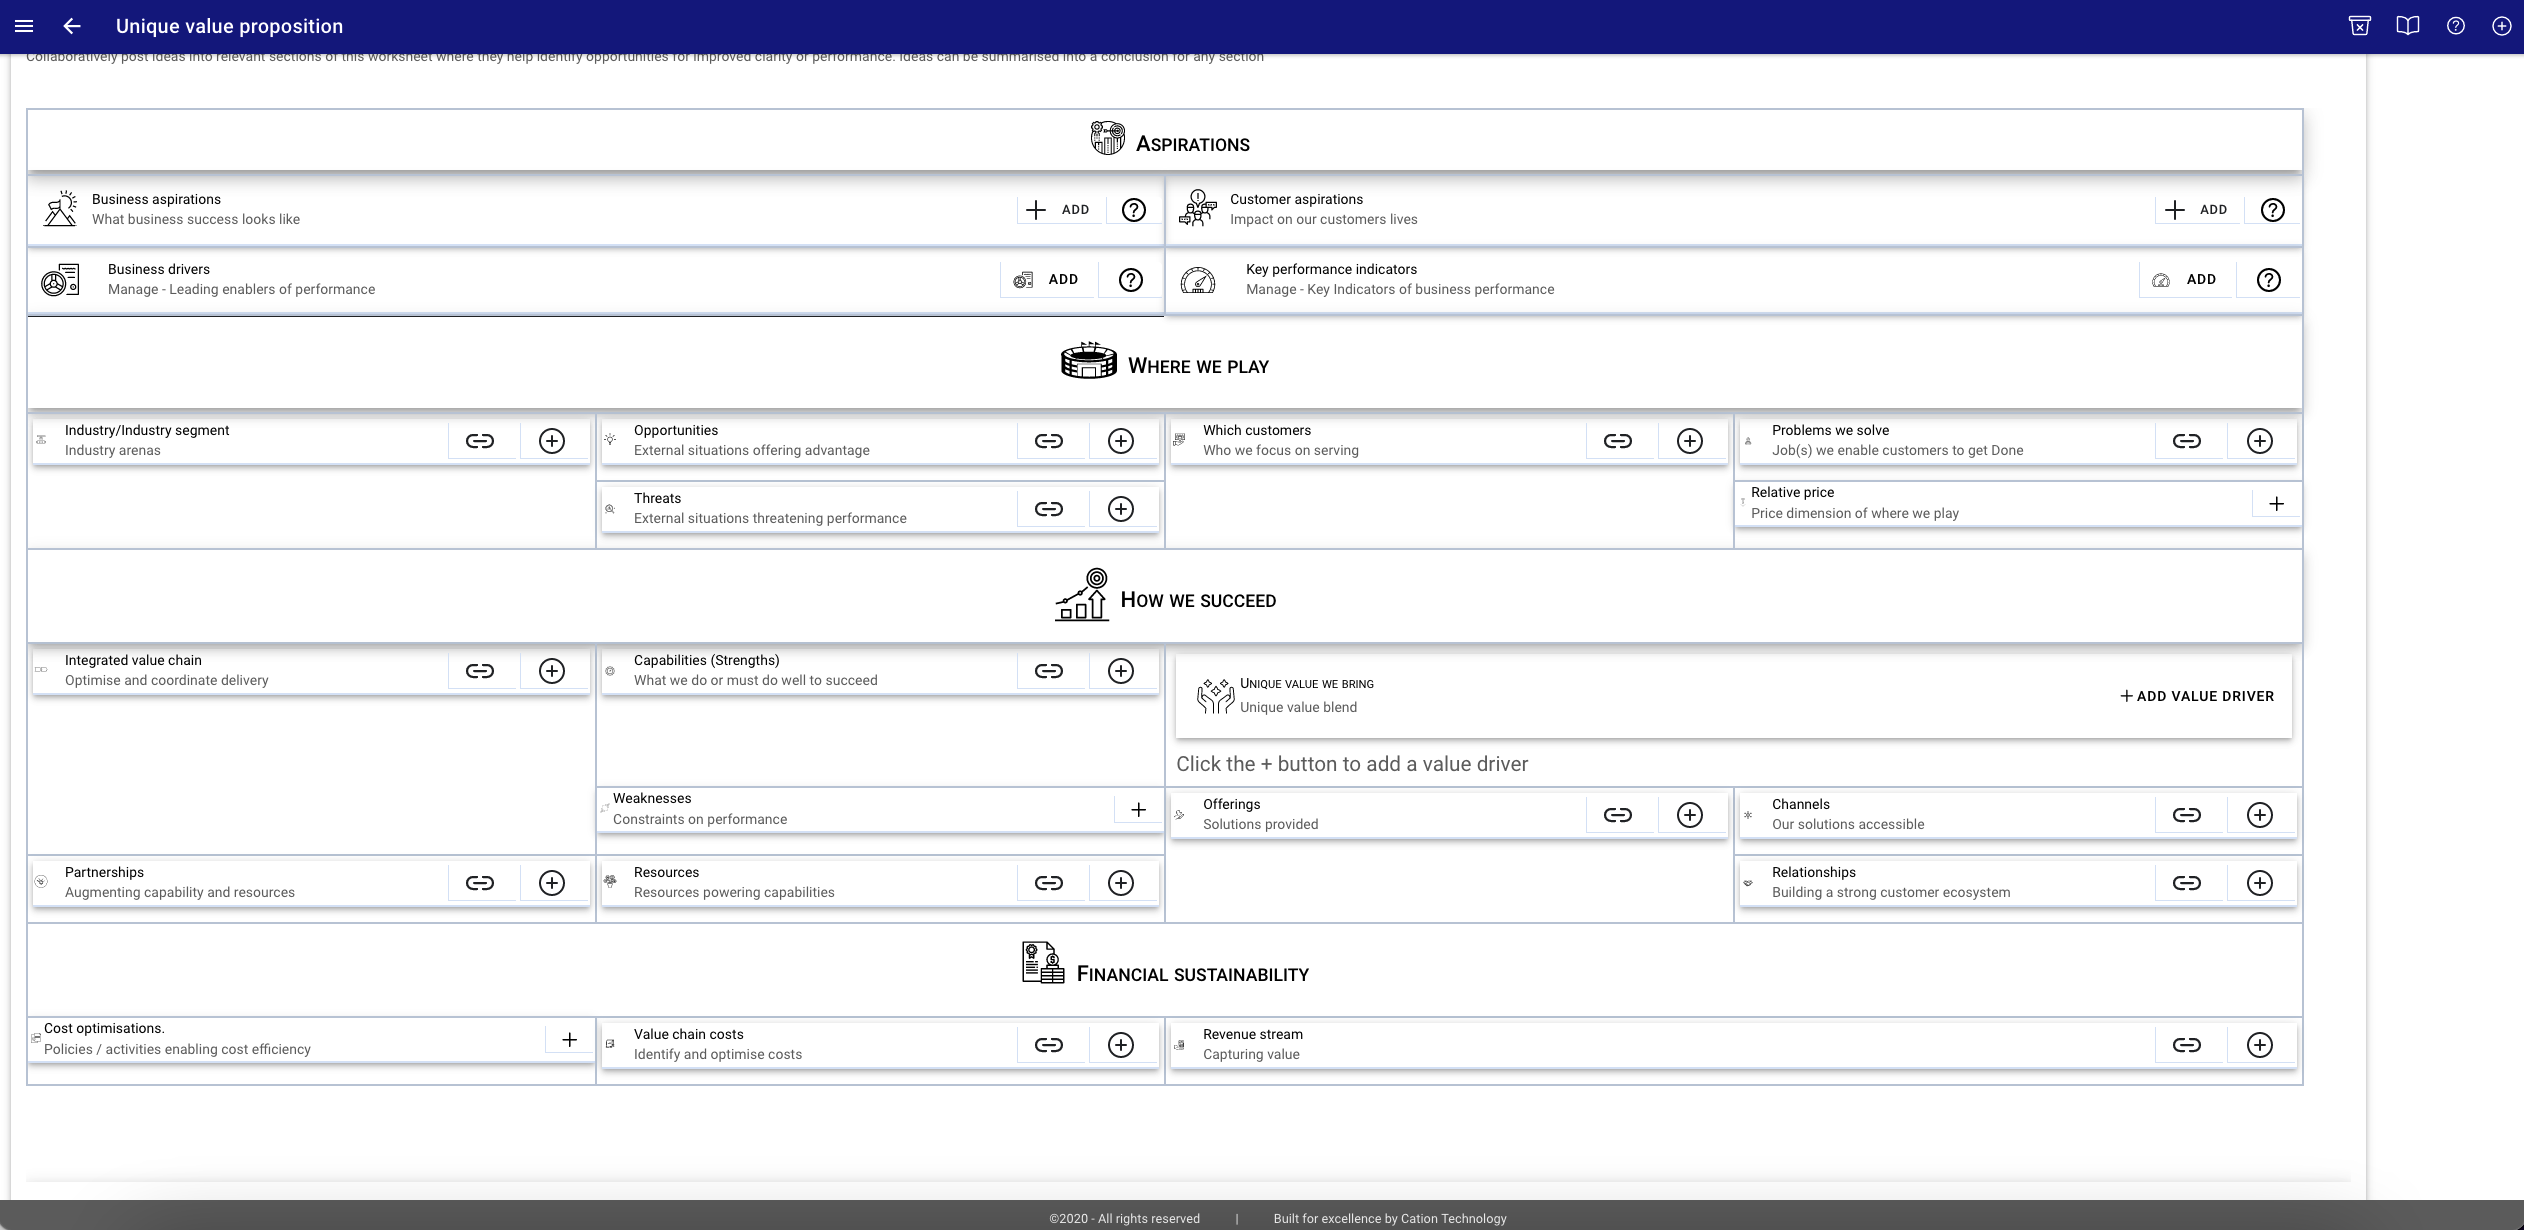Link an item to Revenue stream
The height and width of the screenshot is (1230, 2524).
point(2186,1045)
